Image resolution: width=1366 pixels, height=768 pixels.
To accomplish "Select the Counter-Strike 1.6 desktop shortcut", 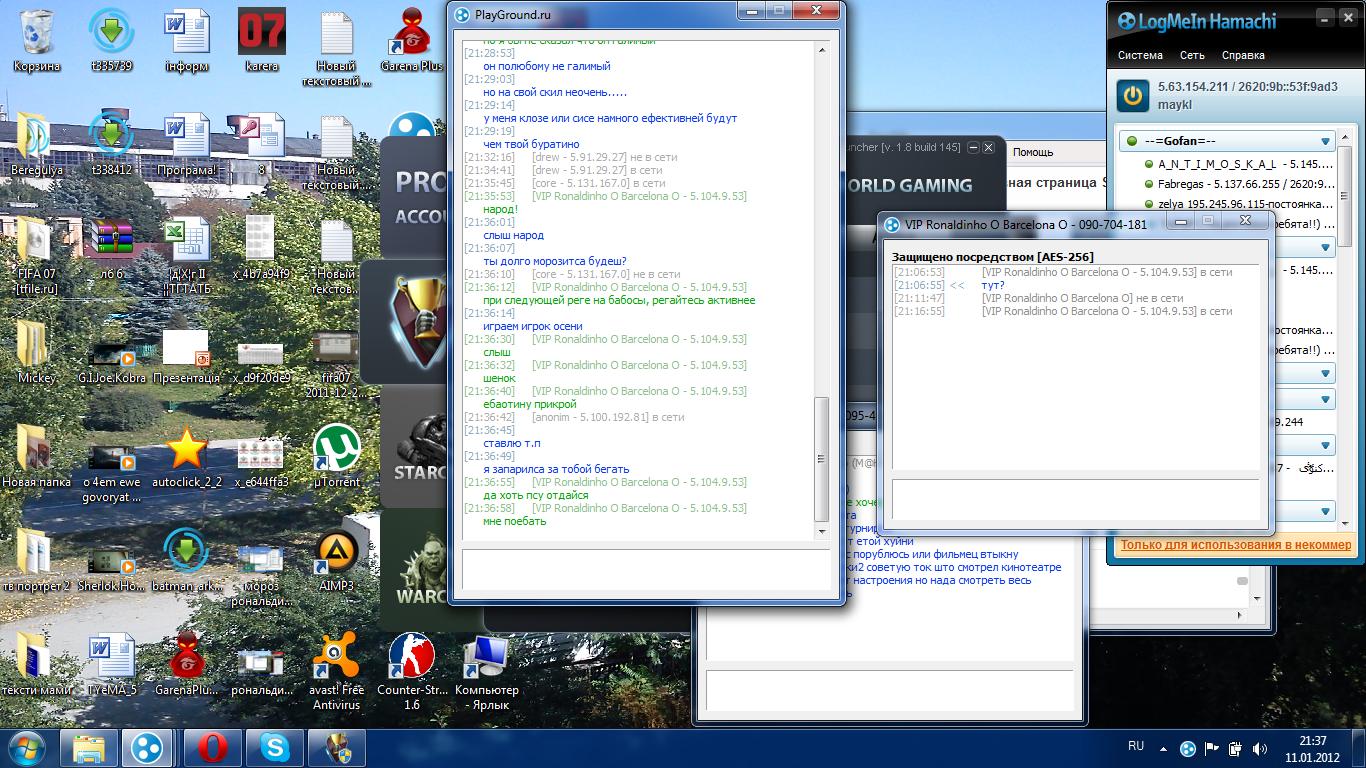I will tap(412, 671).
